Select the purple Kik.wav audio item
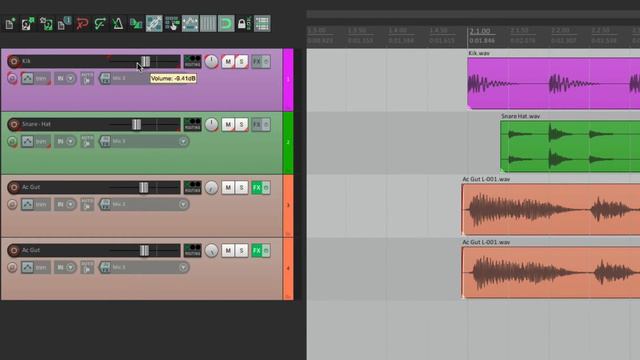The height and width of the screenshot is (360, 640). coord(553,83)
